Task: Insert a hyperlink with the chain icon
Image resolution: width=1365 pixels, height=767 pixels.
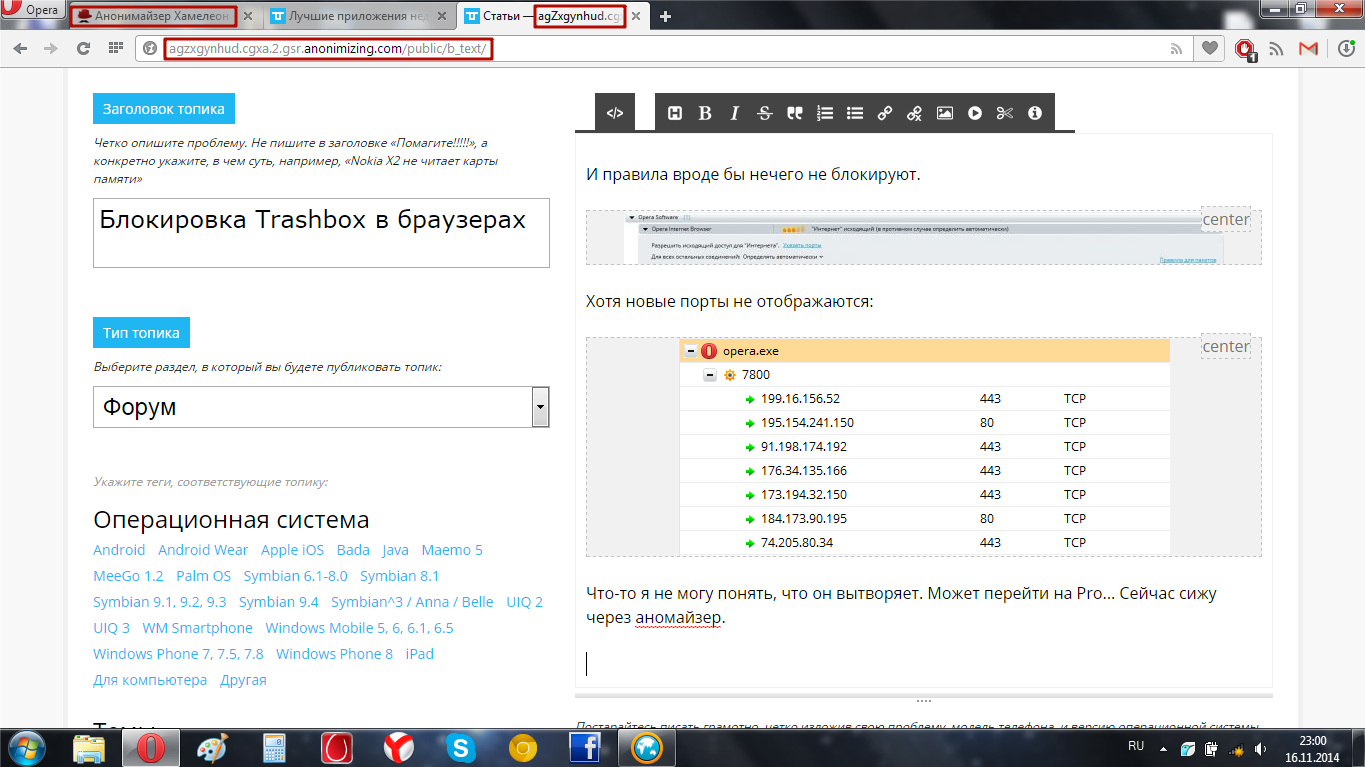Action: pos(885,113)
